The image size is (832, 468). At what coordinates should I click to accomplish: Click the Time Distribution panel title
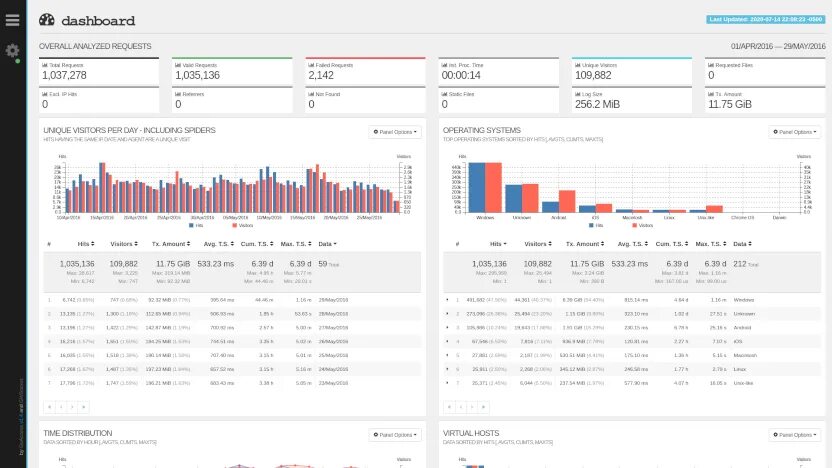(x=77, y=433)
